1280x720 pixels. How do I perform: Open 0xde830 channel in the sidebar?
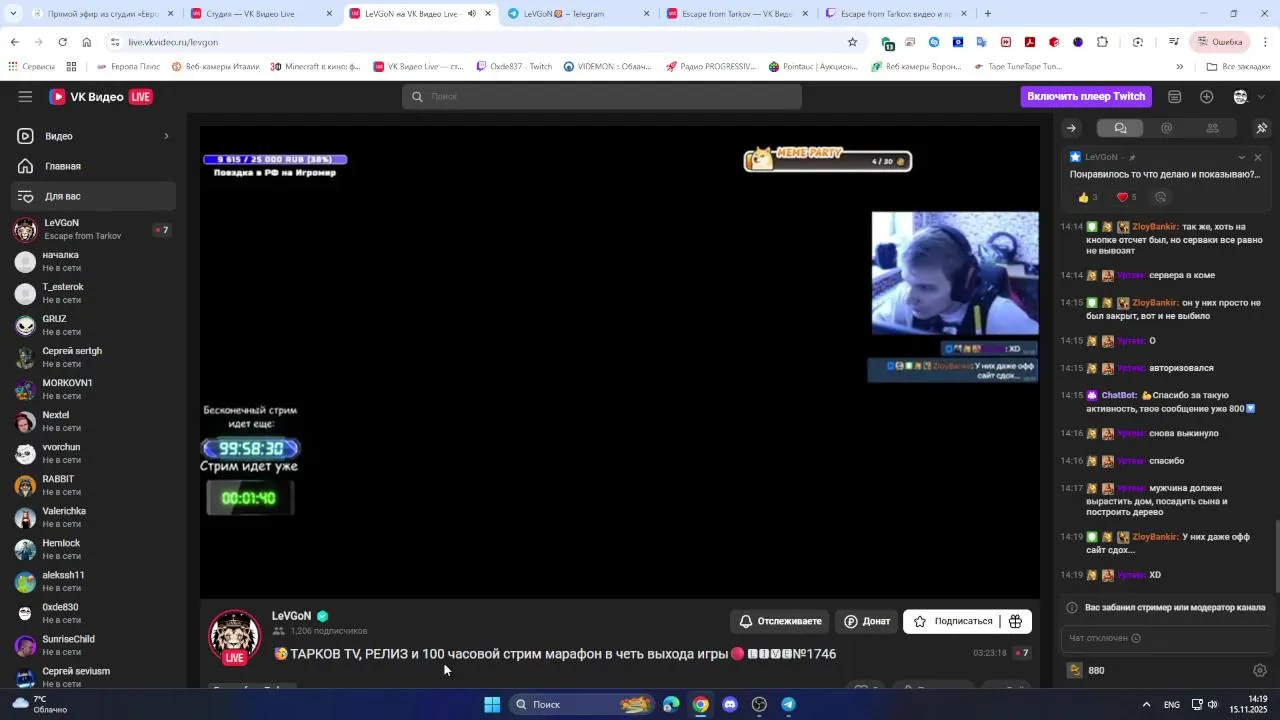coord(94,613)
